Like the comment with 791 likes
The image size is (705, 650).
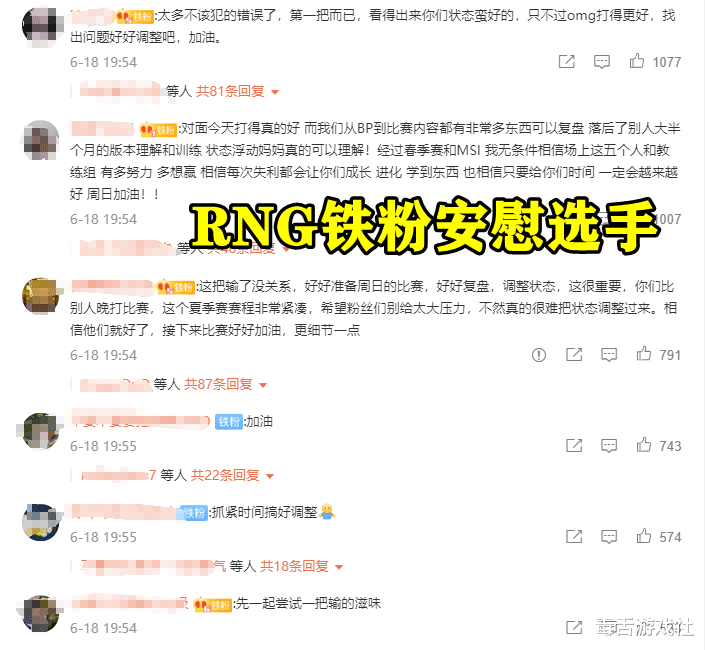click(x=644, y=354)
